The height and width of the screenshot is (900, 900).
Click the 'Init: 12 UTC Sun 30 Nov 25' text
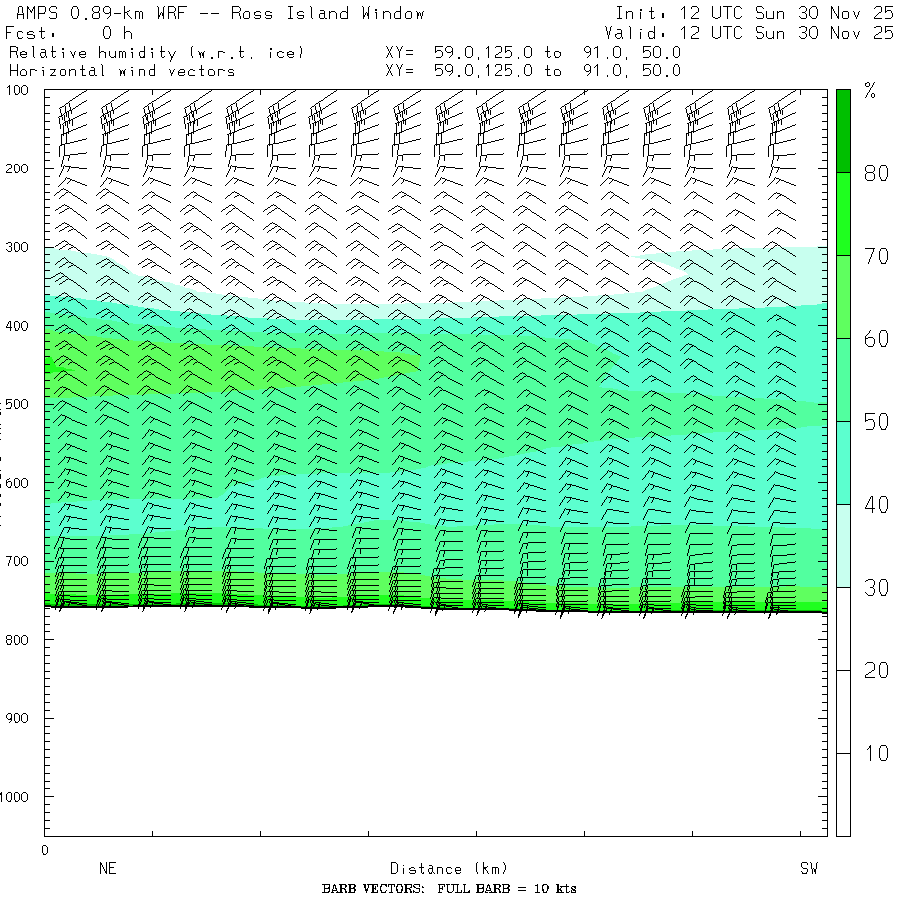(754, 14)
